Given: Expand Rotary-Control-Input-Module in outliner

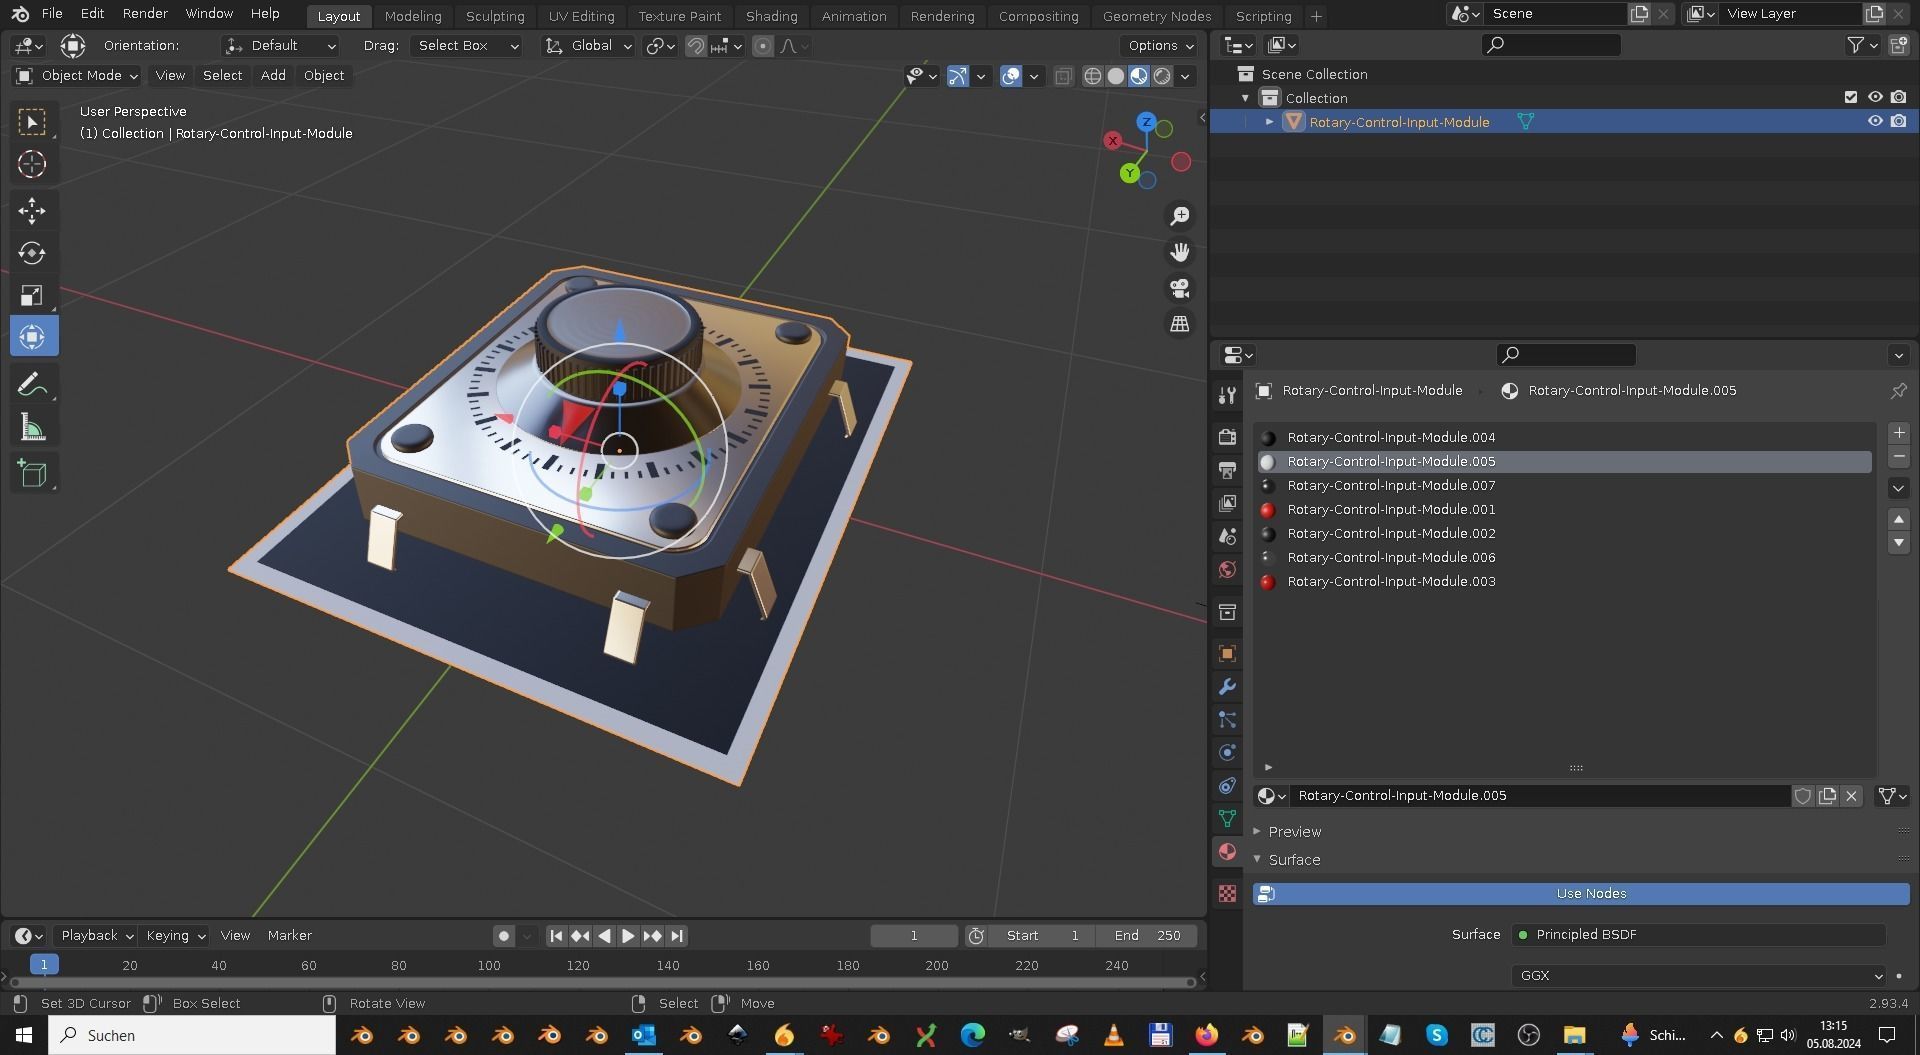Looking at the screenshot, I should click(1269, 122).
